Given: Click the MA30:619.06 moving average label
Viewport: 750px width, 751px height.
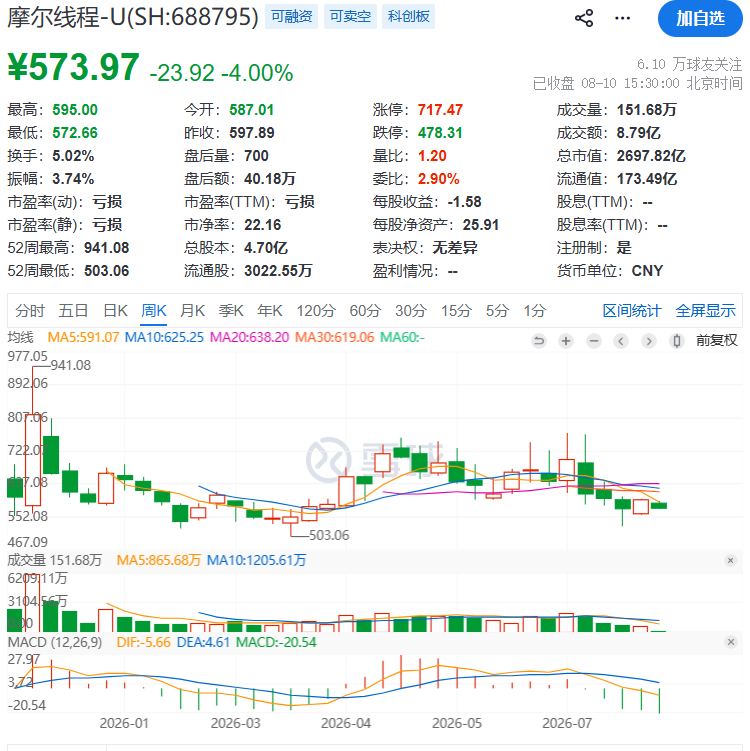Looking at the screenshot, I should [x=334, y=337].
